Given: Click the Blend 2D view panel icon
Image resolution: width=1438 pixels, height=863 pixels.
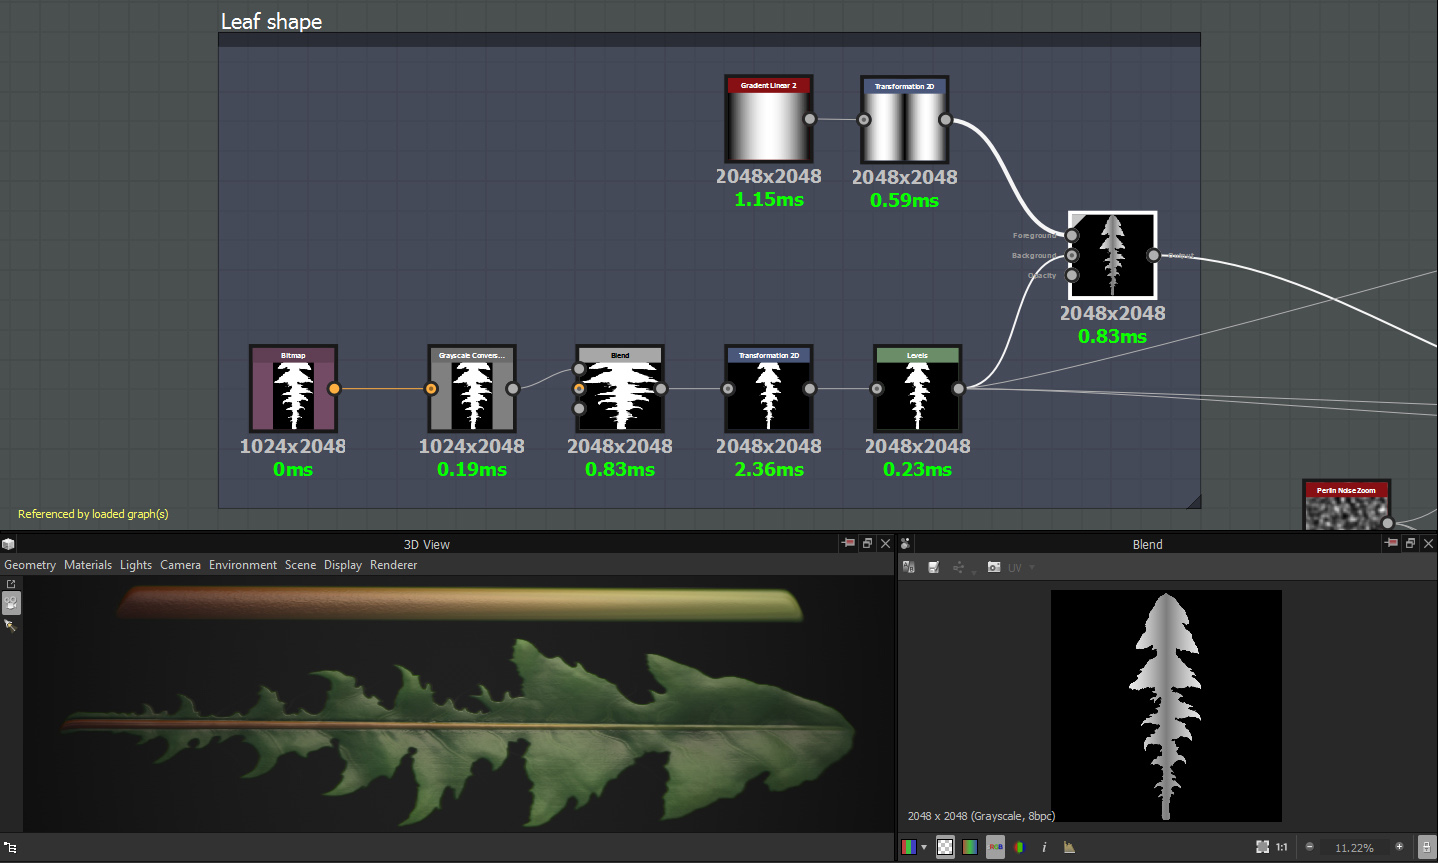Looking at the screenshot, I should (x=905, y=544).
